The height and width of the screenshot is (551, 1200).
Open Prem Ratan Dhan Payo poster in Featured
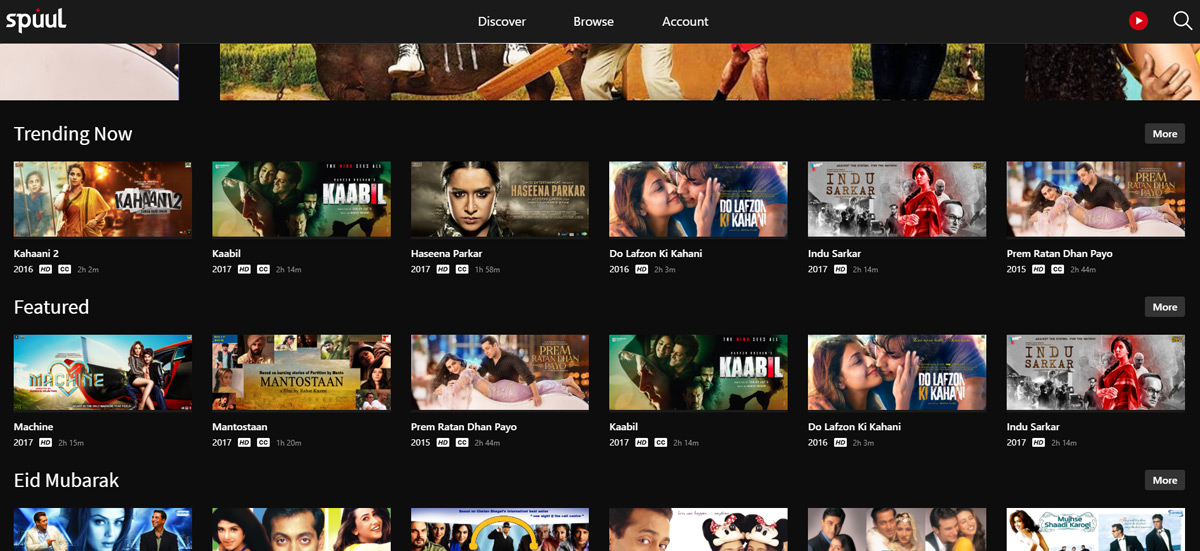[x=500, y=372]
